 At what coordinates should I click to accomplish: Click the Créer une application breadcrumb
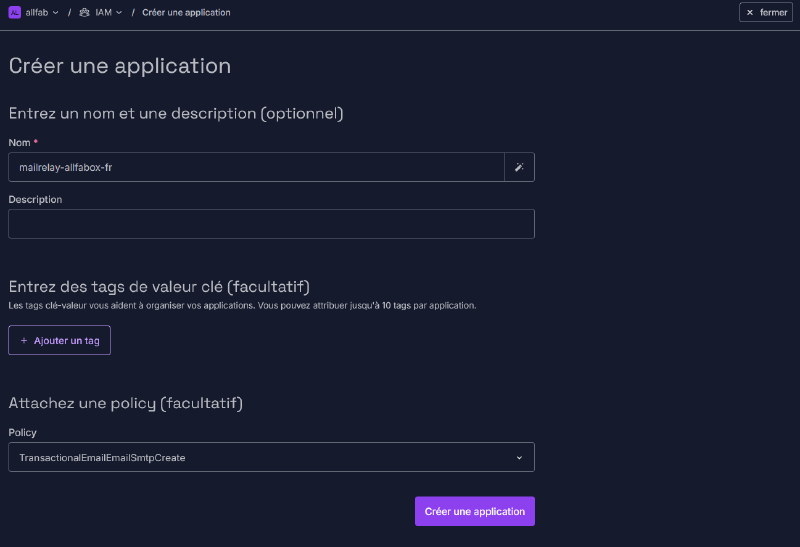click(x=186, y=12)
